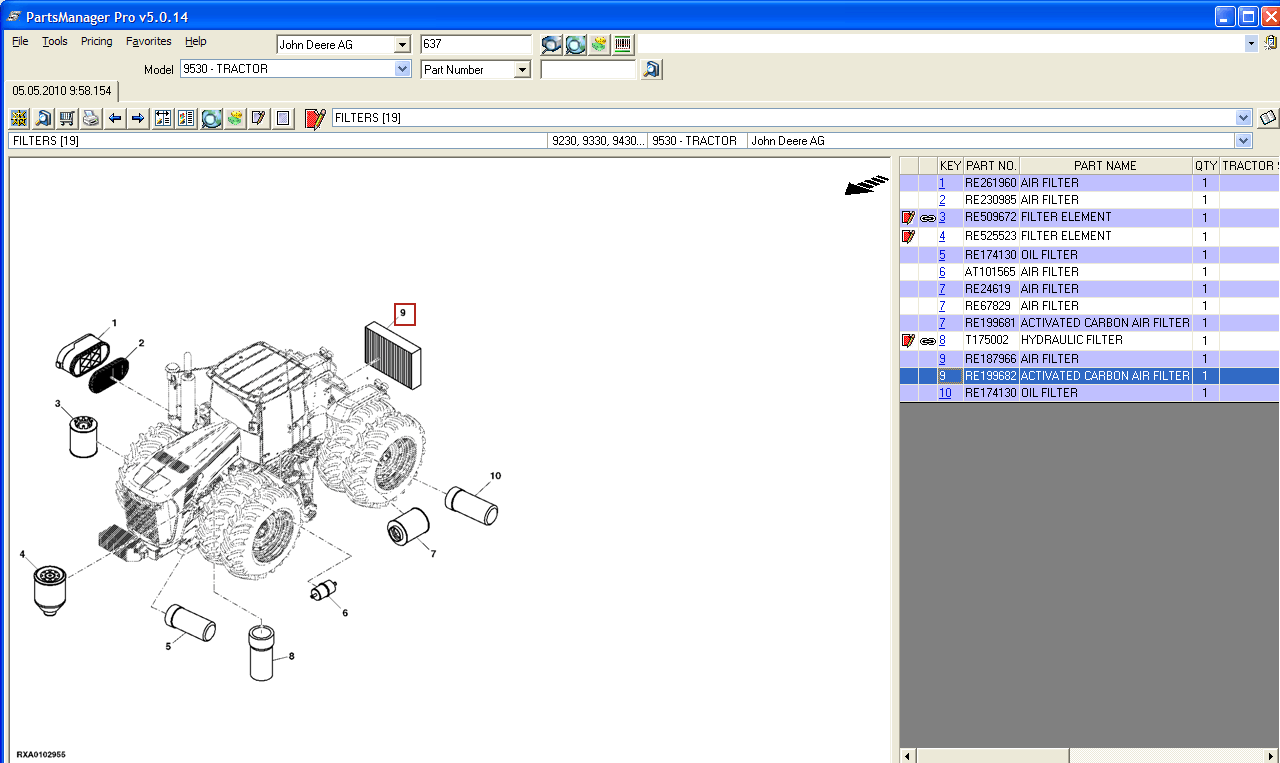The image size is (1280, 763).
Task: Click the yellow grid icon starting the second toolbar
Action: [20, 118]
